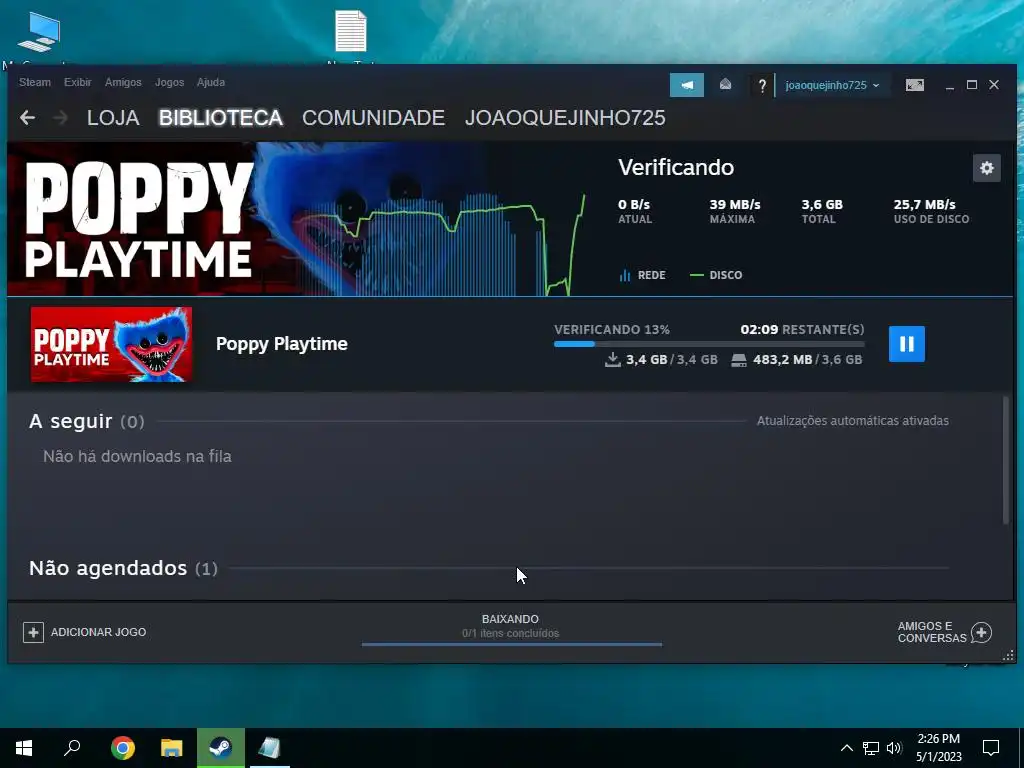The width and height of the screenshot is (1024, 768).
Task: Open AMIGOS E CONVERSAS
Action: coord(944,632)
